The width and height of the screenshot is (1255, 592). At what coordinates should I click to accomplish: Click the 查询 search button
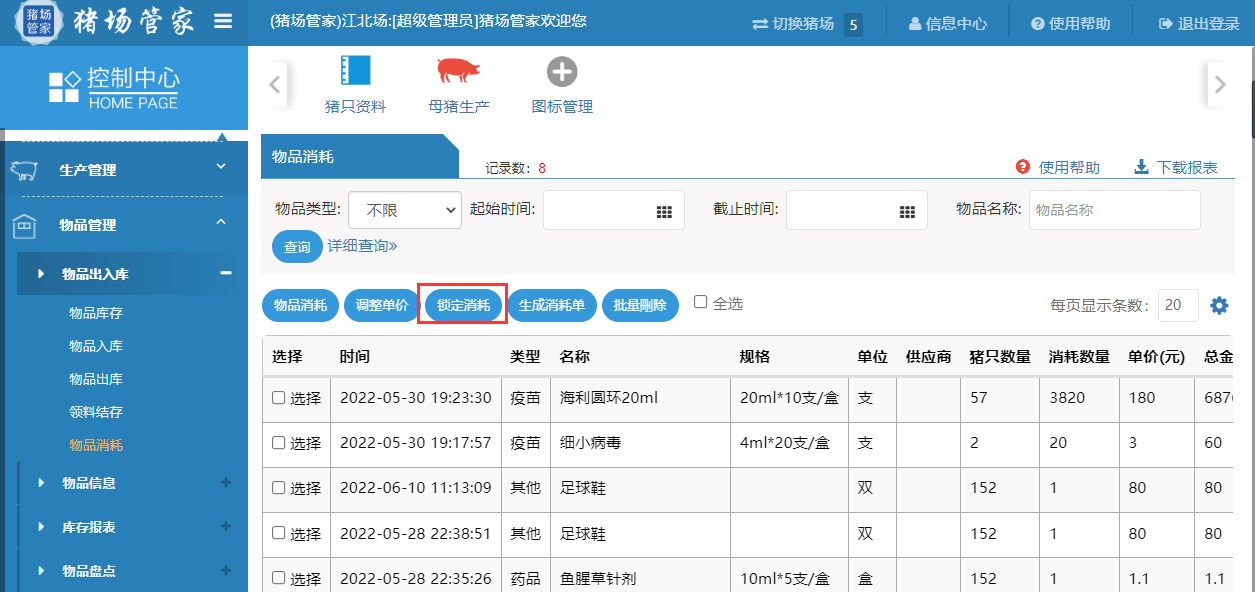(297, 247)
